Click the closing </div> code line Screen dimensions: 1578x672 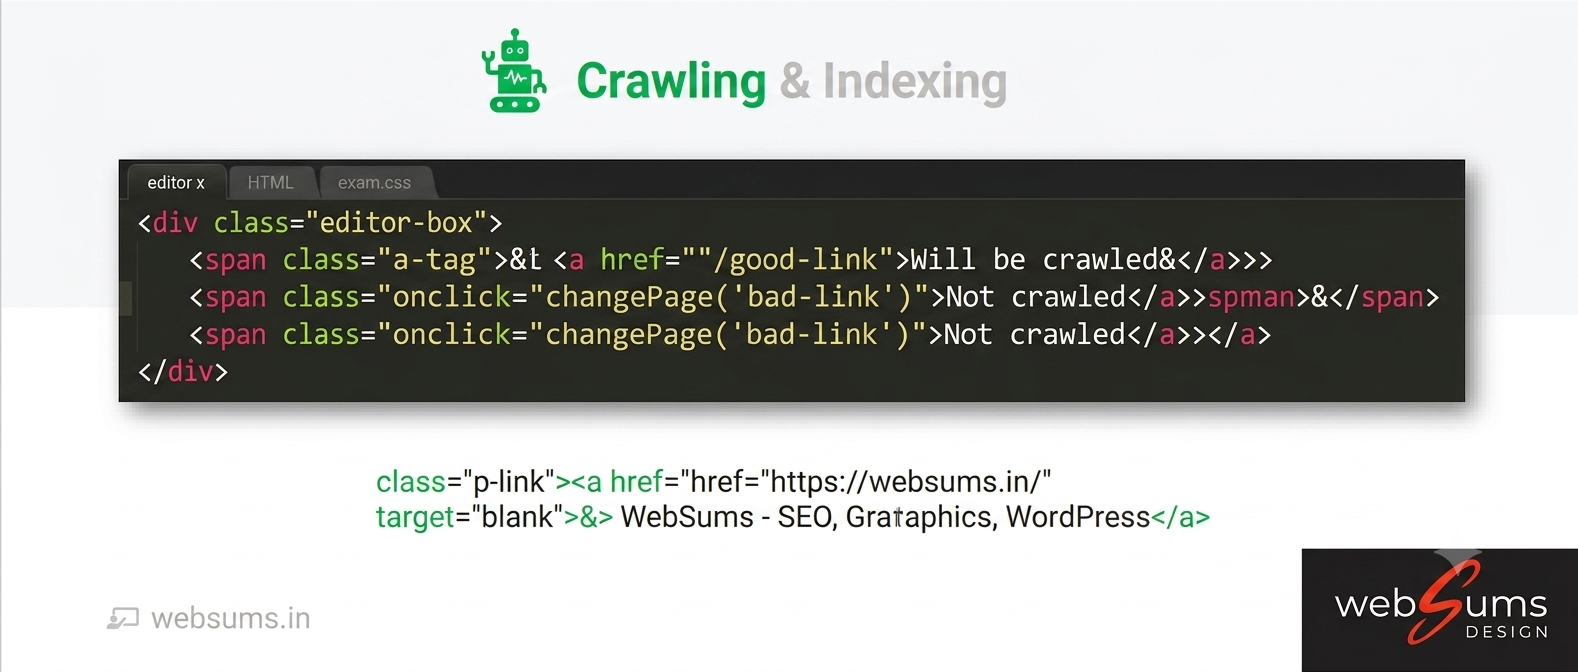(x=183, y=371)
